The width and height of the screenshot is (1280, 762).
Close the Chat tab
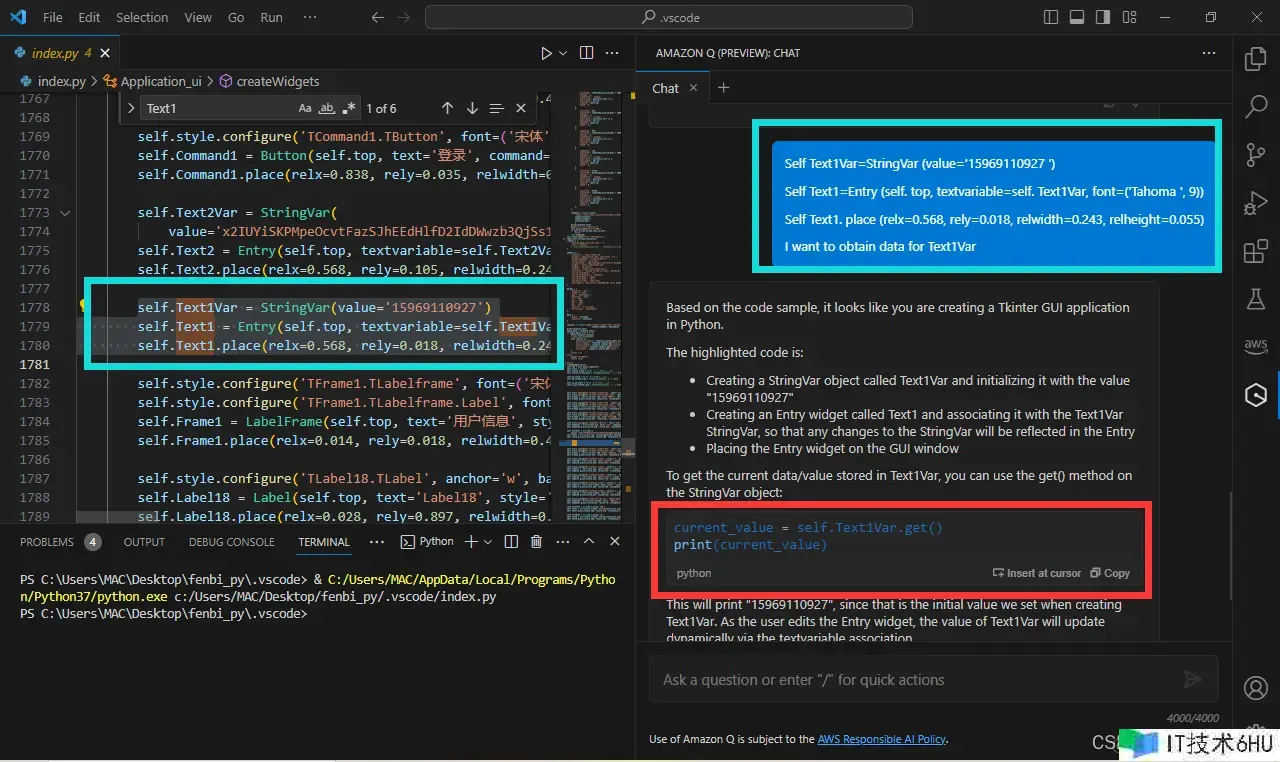pyautogui.click(x=694, y=88)
